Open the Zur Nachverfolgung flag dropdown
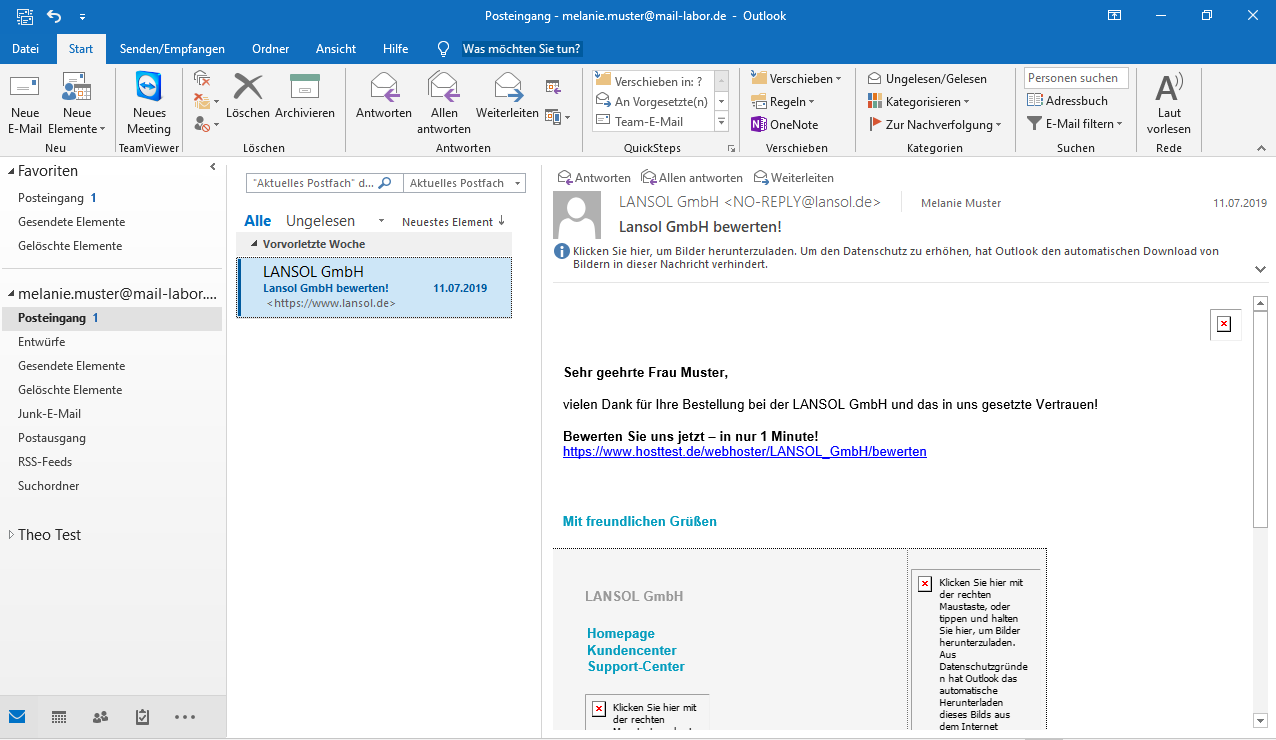1276x740 pixels. [935, 124]
